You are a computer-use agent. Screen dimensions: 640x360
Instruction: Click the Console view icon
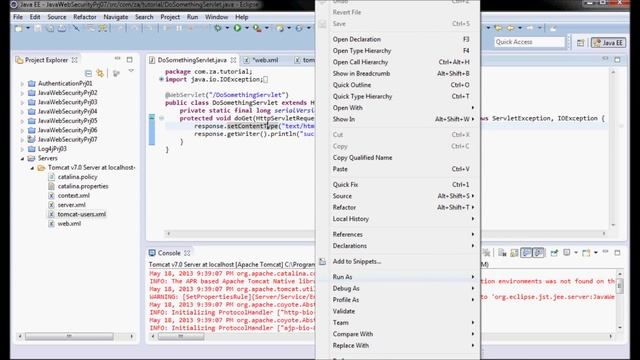[152, 253]
